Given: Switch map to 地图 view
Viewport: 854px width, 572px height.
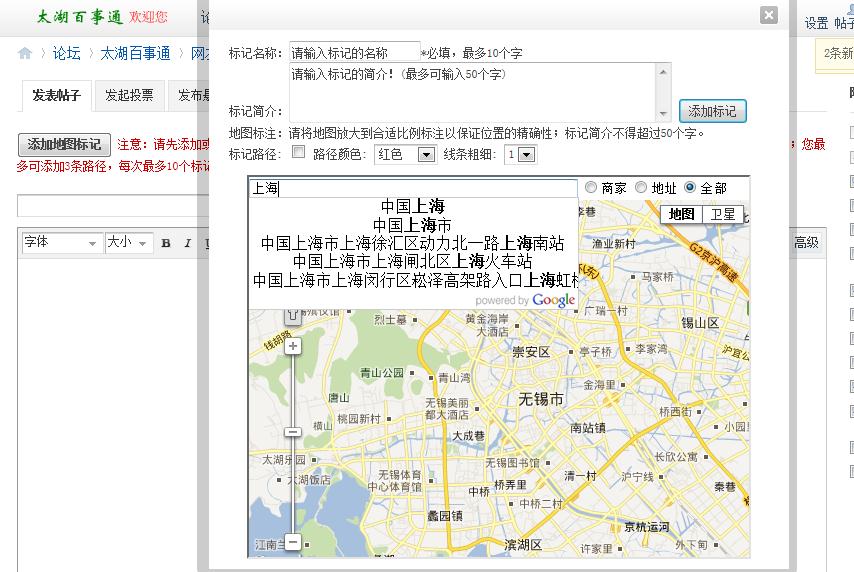Looking at the screenshot, I should 681,214.
